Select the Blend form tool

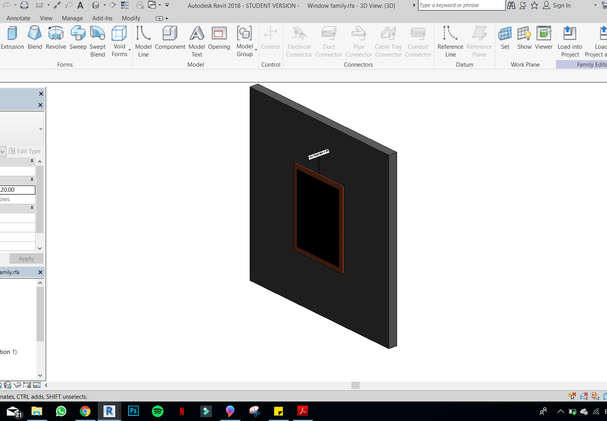pyautogui.click(x=35, y=38)
